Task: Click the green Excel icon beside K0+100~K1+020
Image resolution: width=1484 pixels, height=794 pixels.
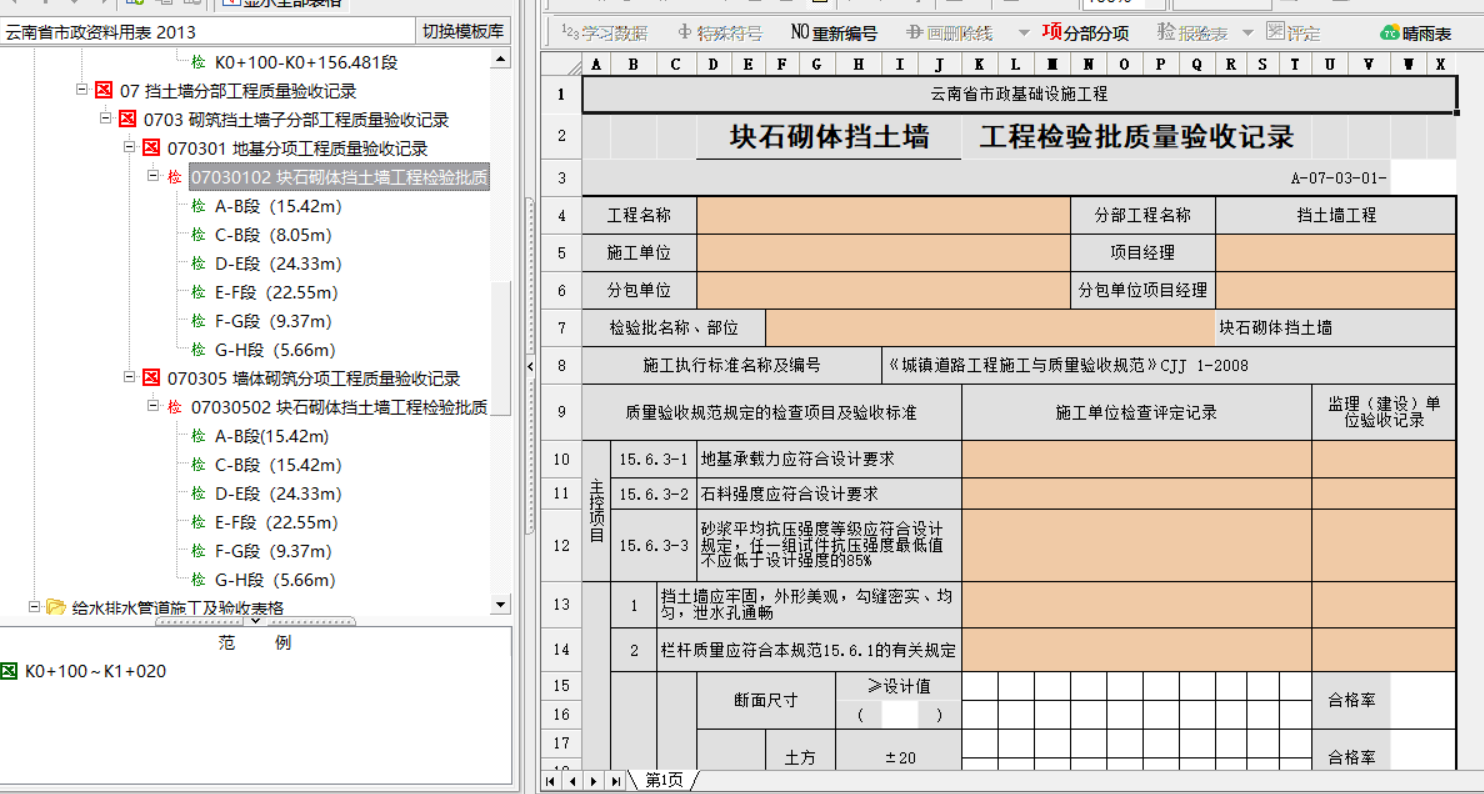Action: [x=9, y=671]
